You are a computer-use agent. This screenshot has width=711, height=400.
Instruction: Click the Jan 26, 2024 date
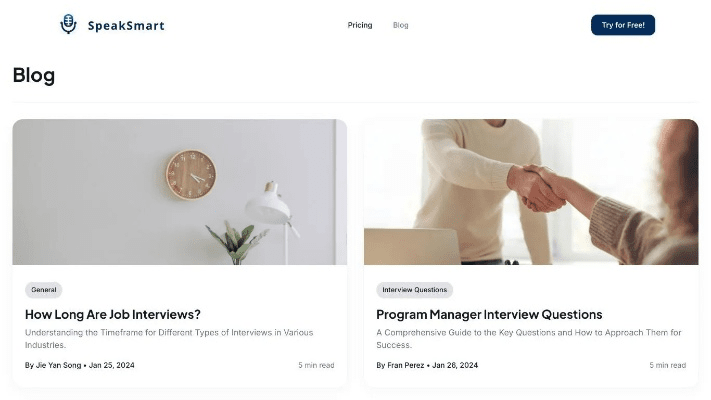455,365
